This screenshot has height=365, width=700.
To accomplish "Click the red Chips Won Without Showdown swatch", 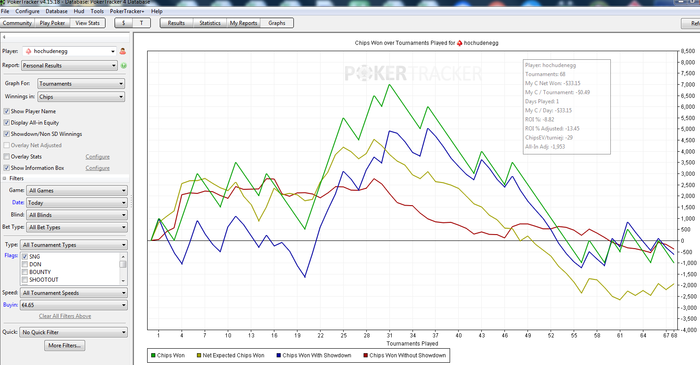I will pyautogui.click(x=365, y=356).
